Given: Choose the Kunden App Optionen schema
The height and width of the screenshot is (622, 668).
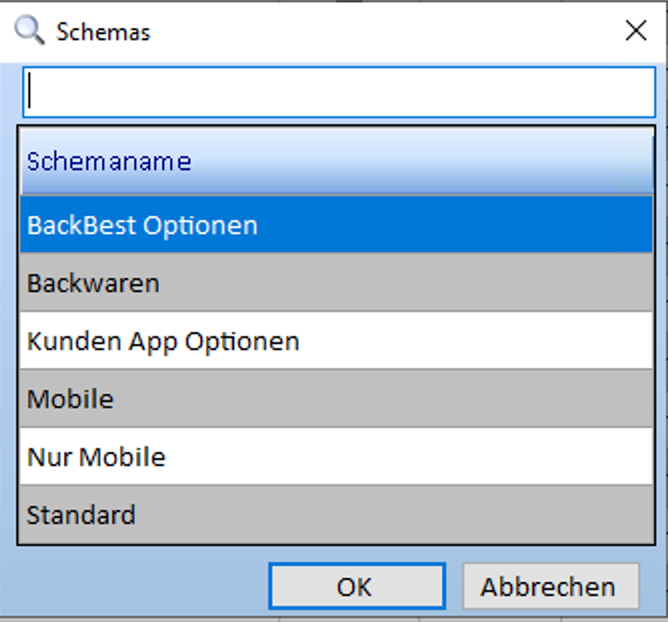Looking at the screenshot, I should pyautogui.click(x=337, y=341).
